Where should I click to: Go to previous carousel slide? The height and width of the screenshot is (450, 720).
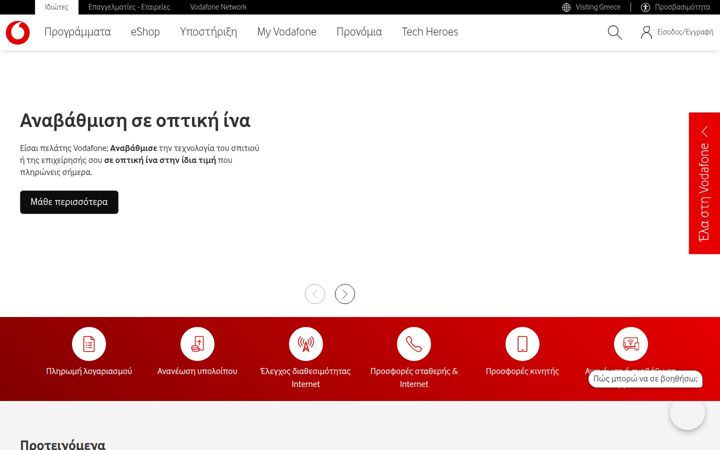click(x=315, y=294)
